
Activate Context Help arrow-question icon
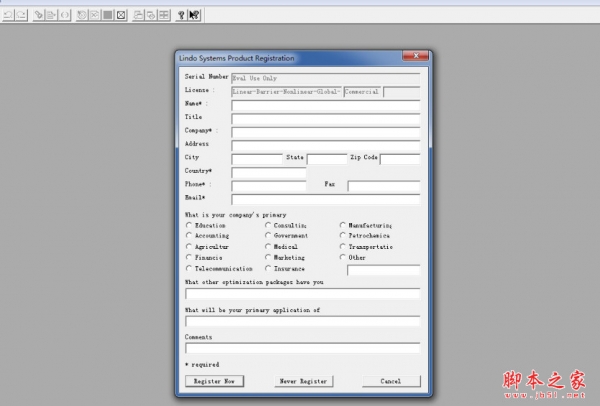coord(194,15)
